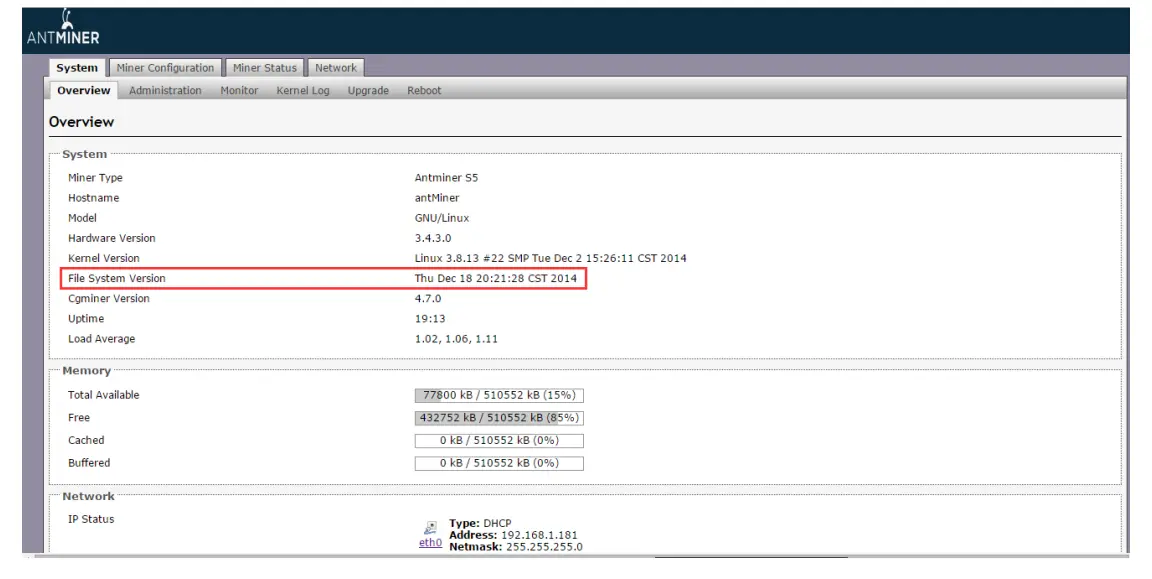Switch to the Upgrade page

pyautogui.click(x=368, y=90)
